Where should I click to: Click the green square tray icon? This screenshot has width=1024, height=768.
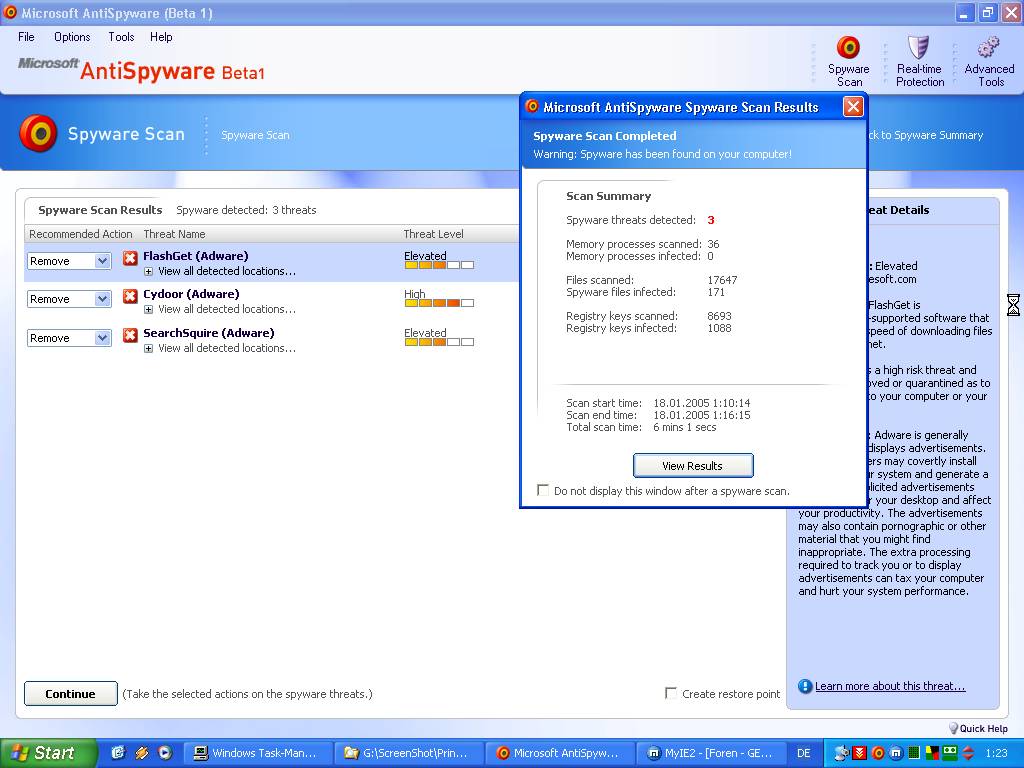point(950,753)
